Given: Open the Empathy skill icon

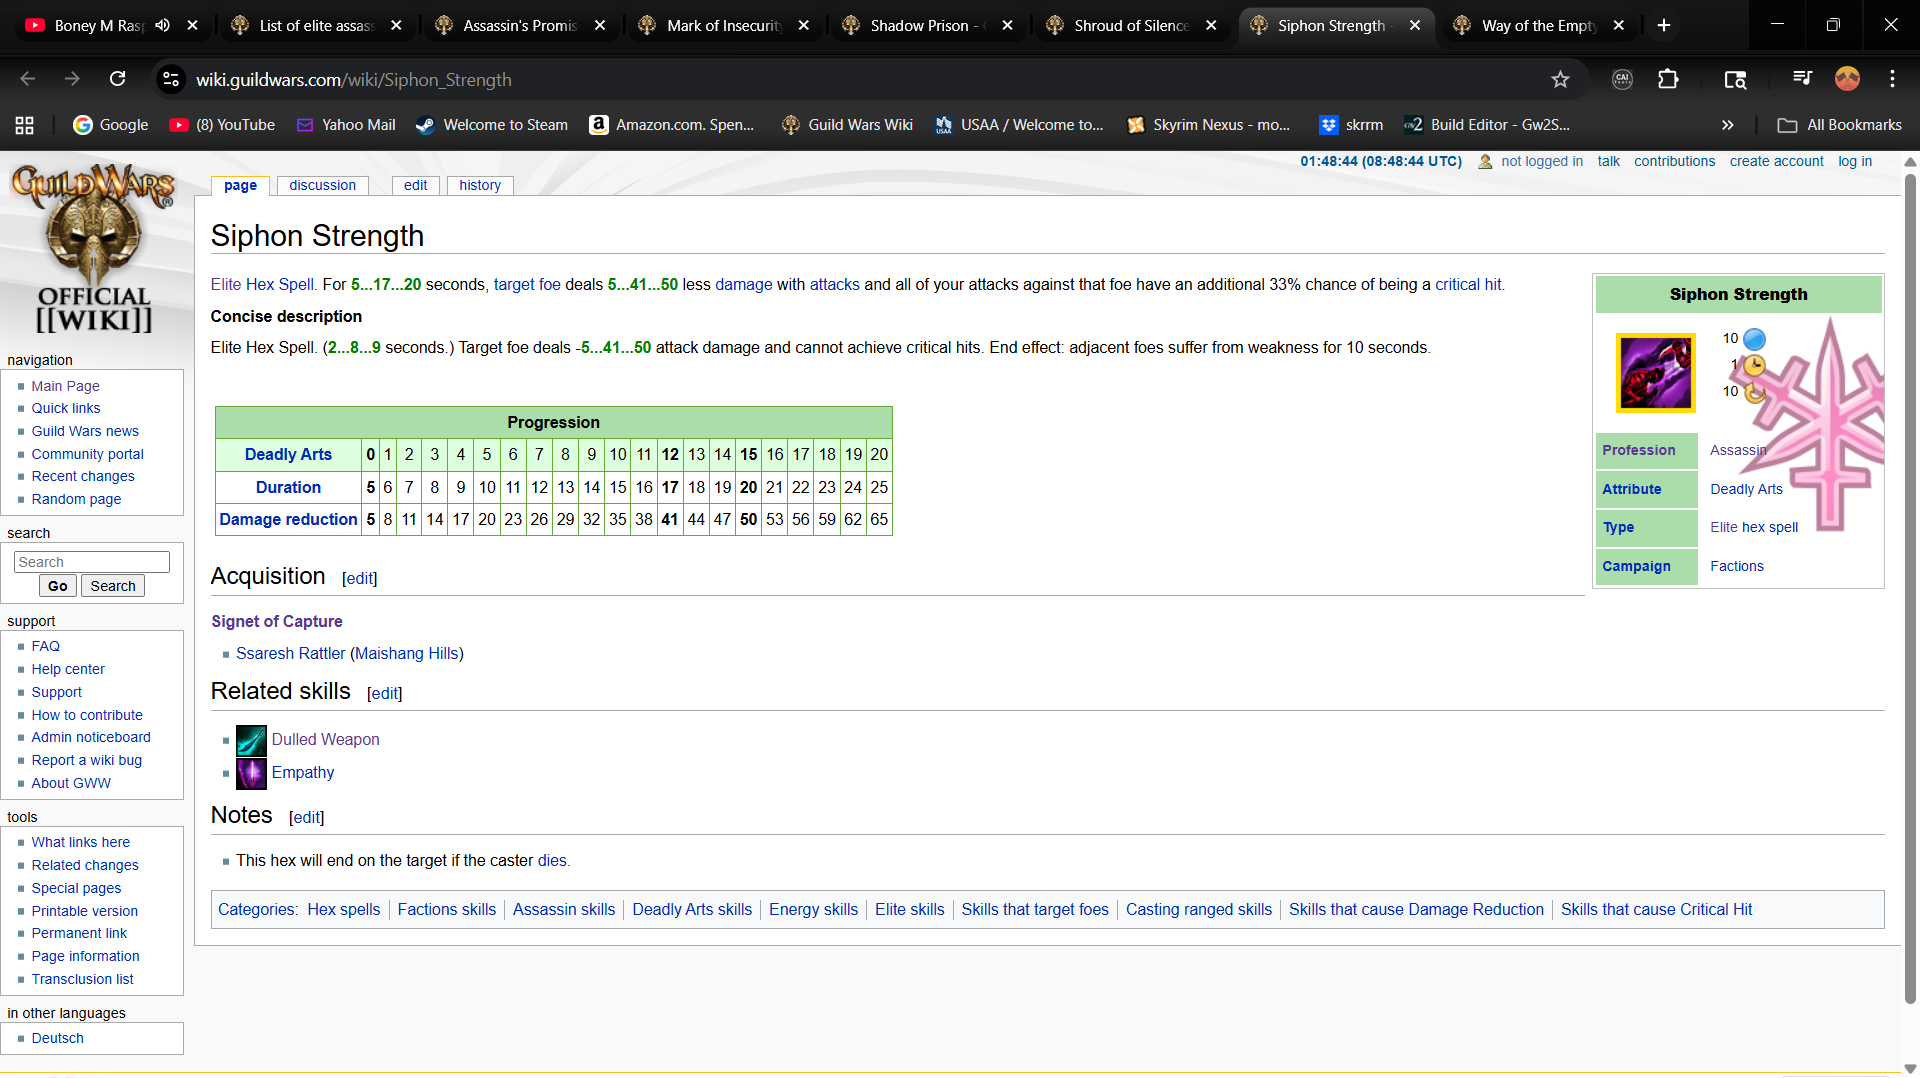Looking at the screenshot, I should tap(251, 773).
